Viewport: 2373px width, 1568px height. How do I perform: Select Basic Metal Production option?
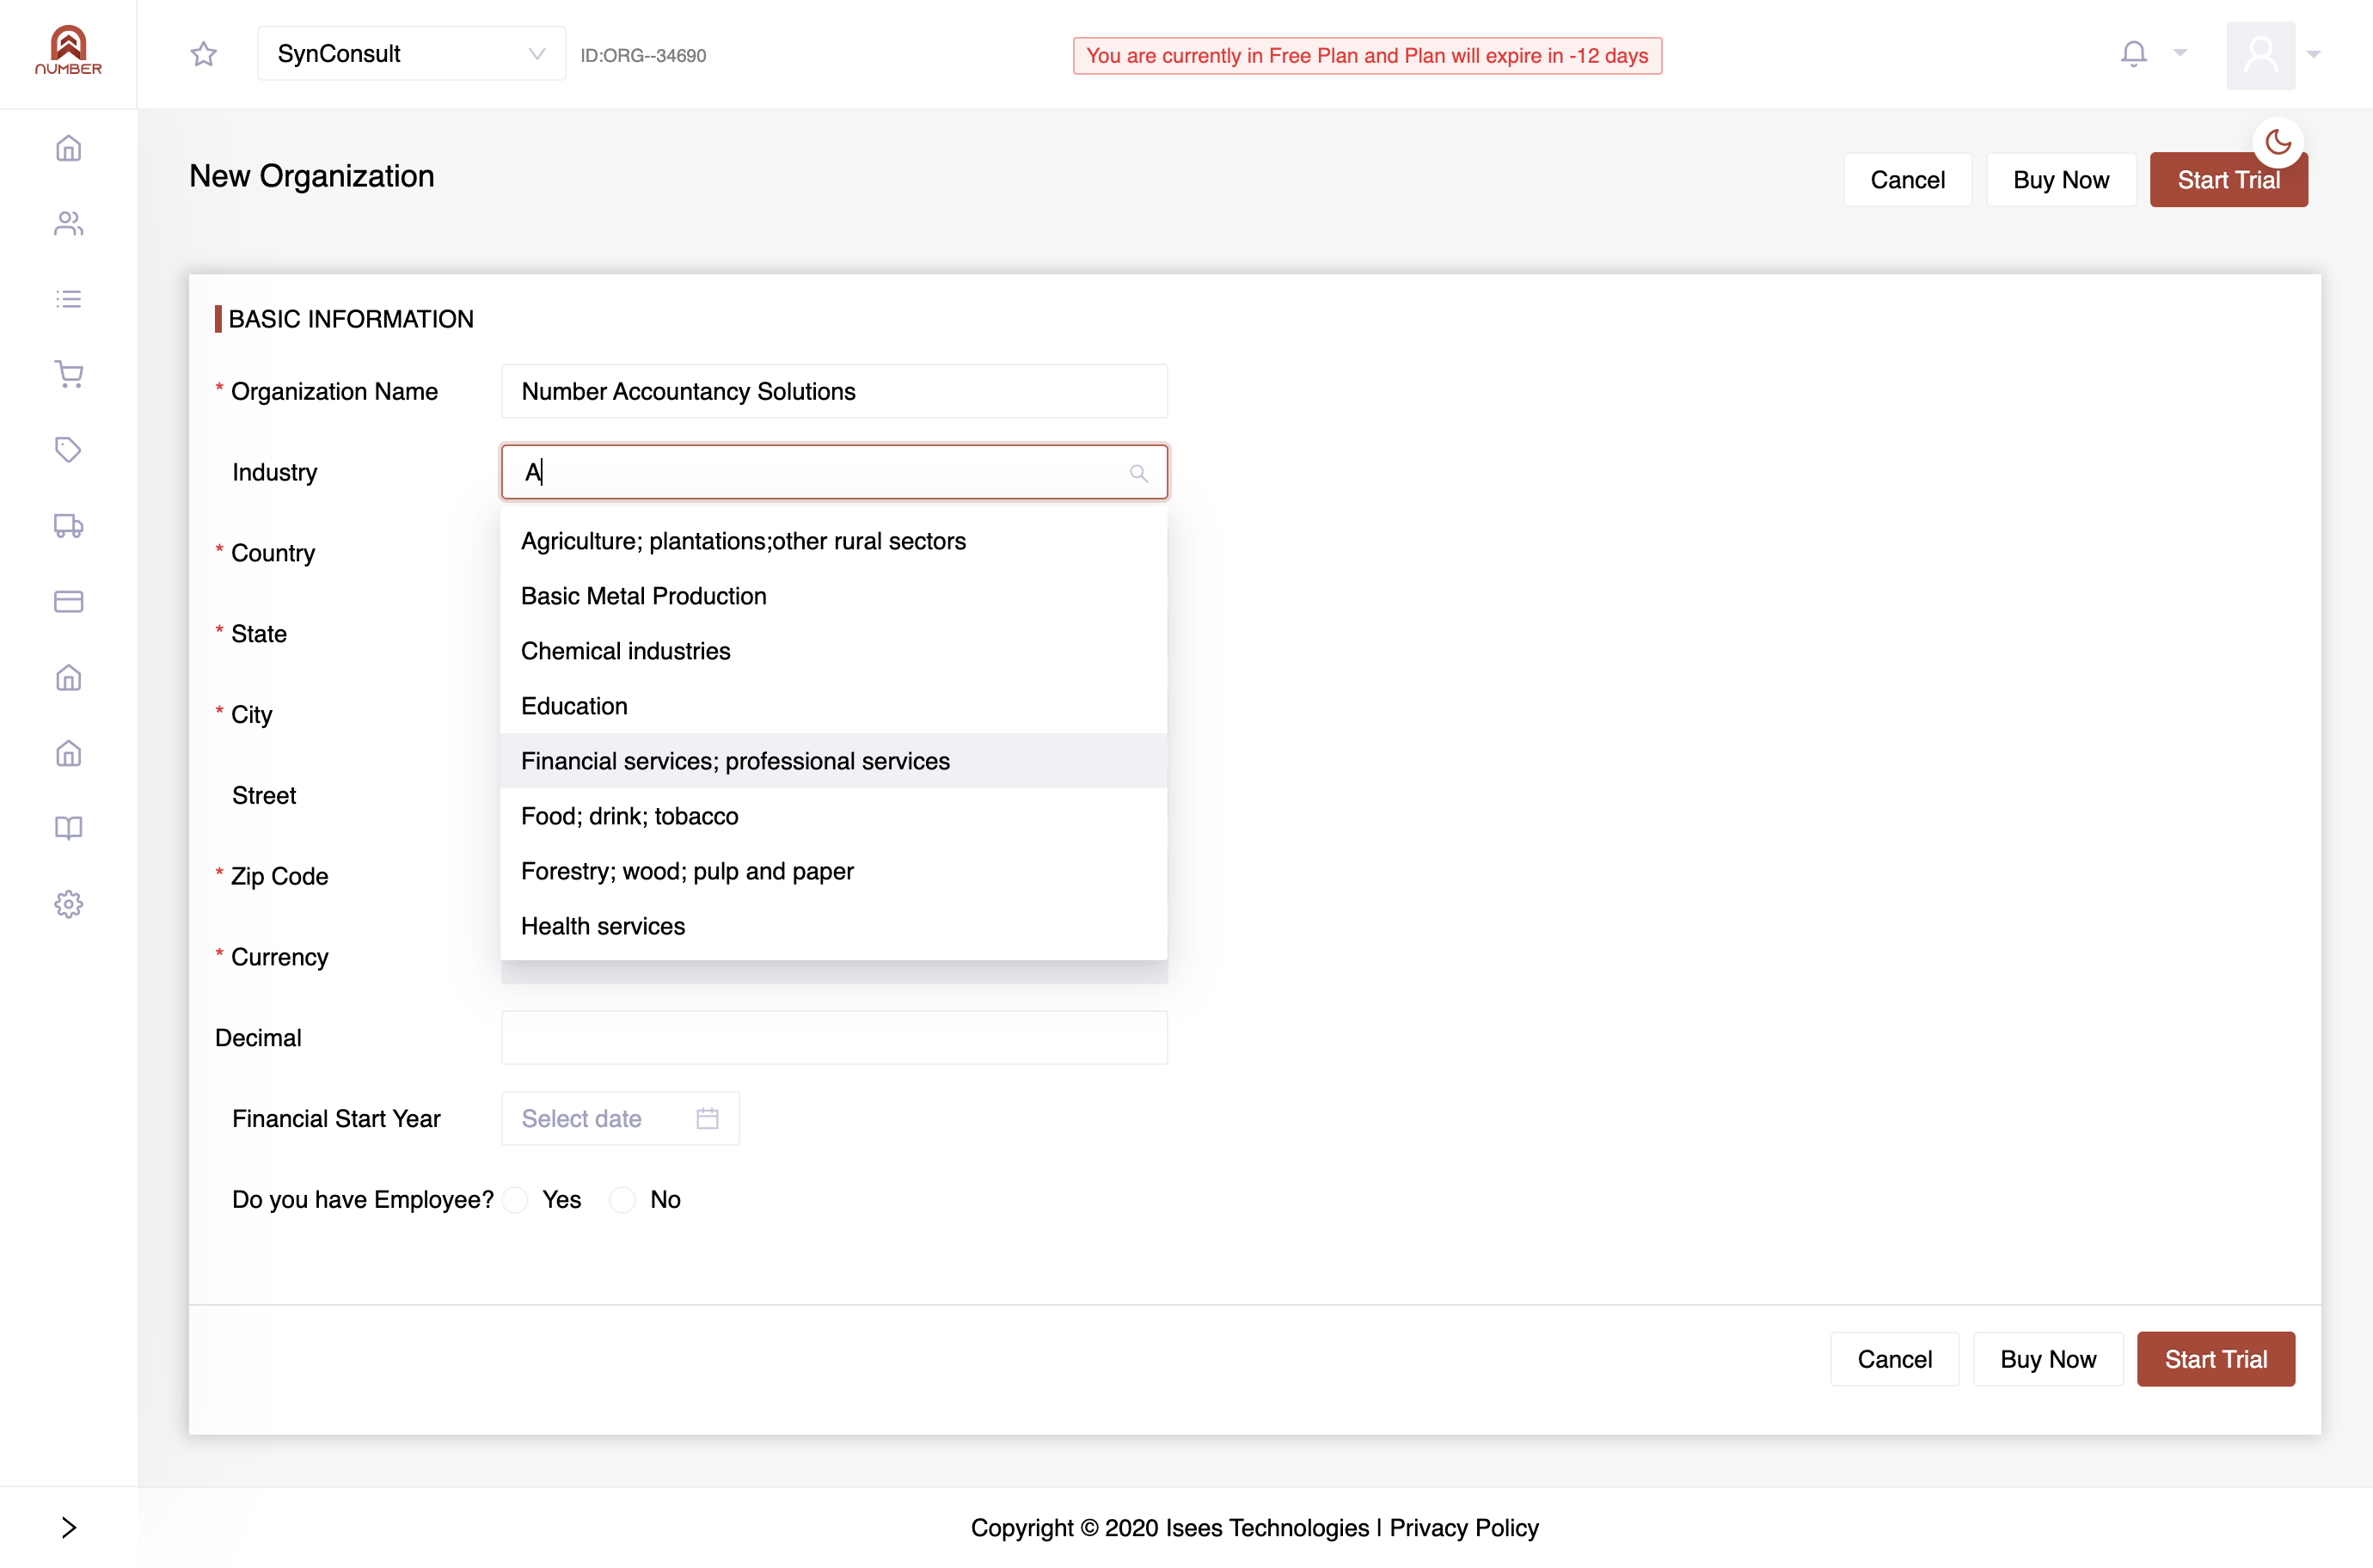coord(834,596)
